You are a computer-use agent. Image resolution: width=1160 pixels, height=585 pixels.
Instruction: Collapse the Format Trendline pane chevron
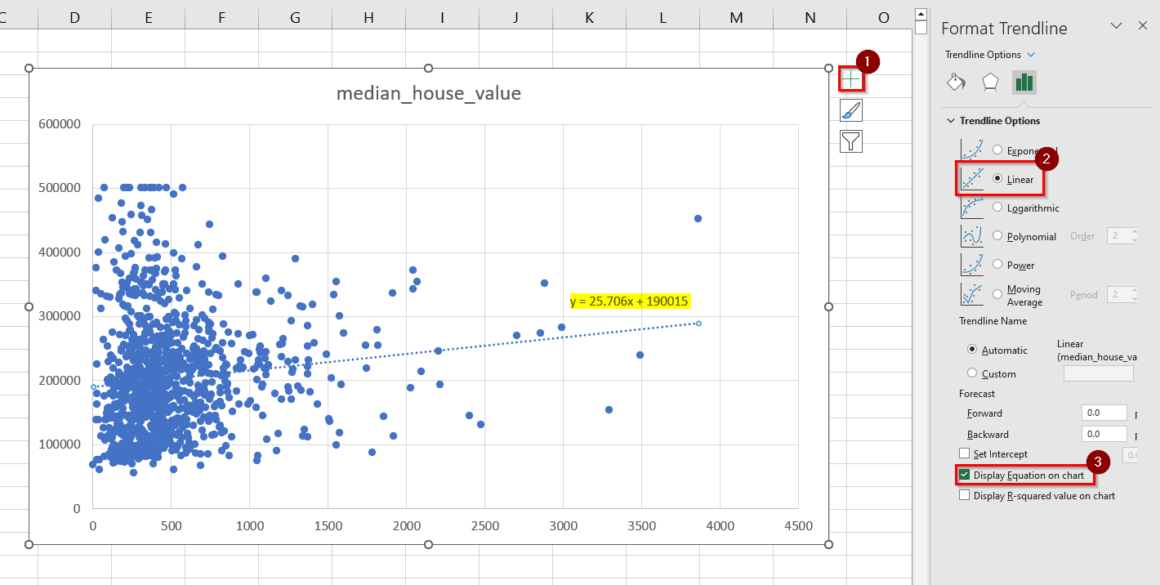1116,27
